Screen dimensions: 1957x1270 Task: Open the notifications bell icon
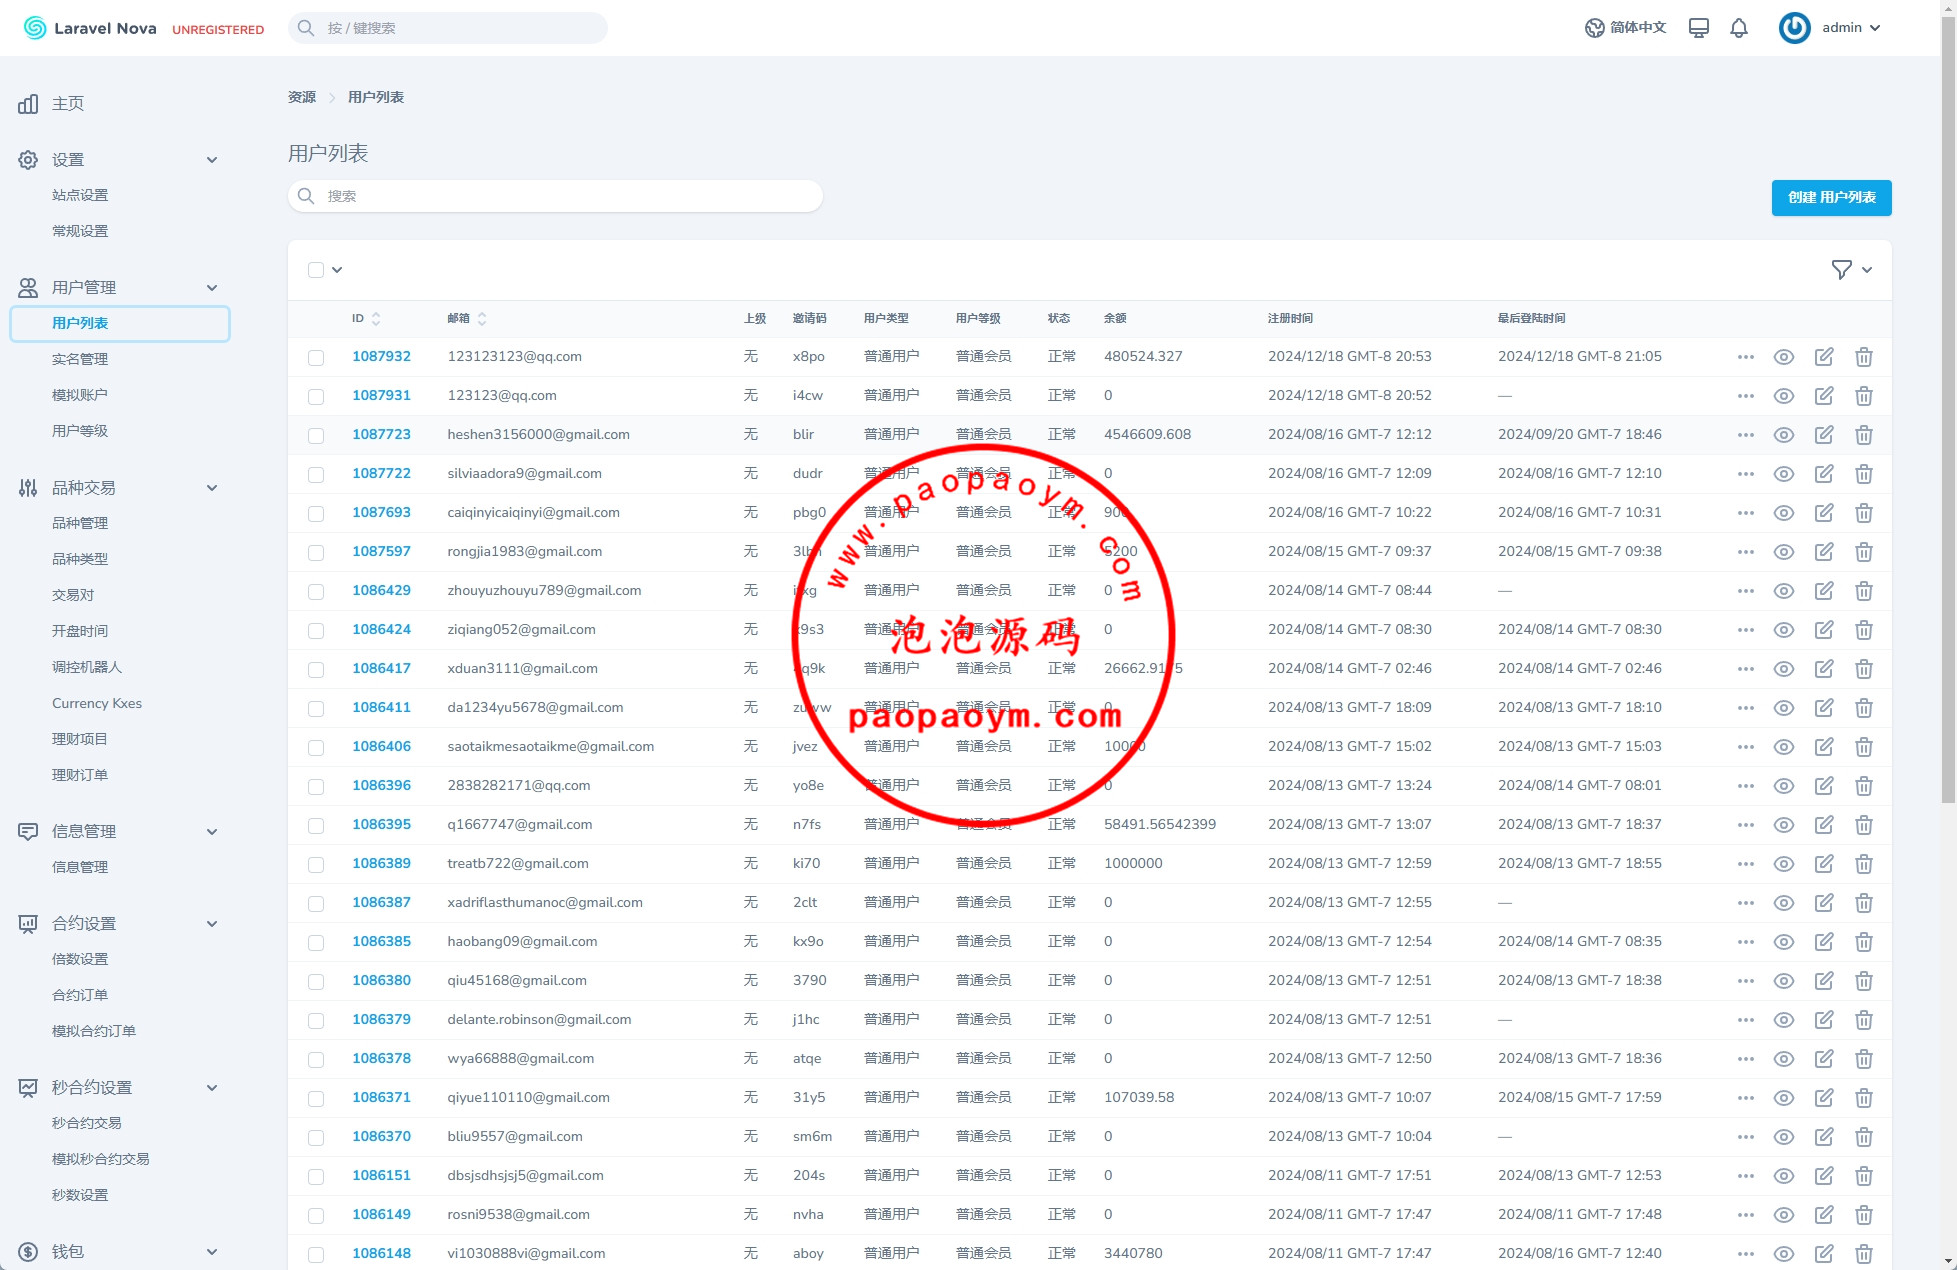point(1739,28)
